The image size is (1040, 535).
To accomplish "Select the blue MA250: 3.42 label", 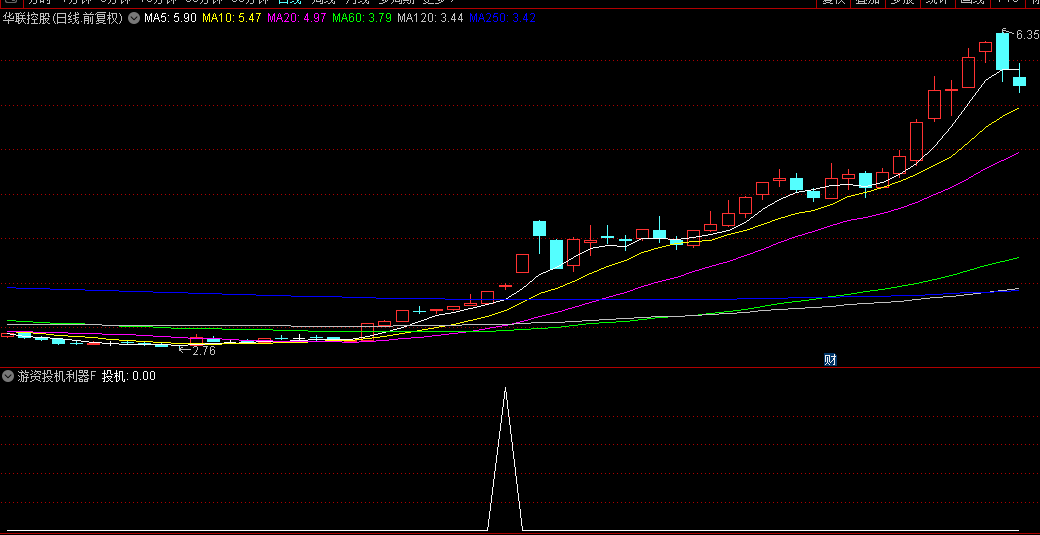I will pos(503,19).
